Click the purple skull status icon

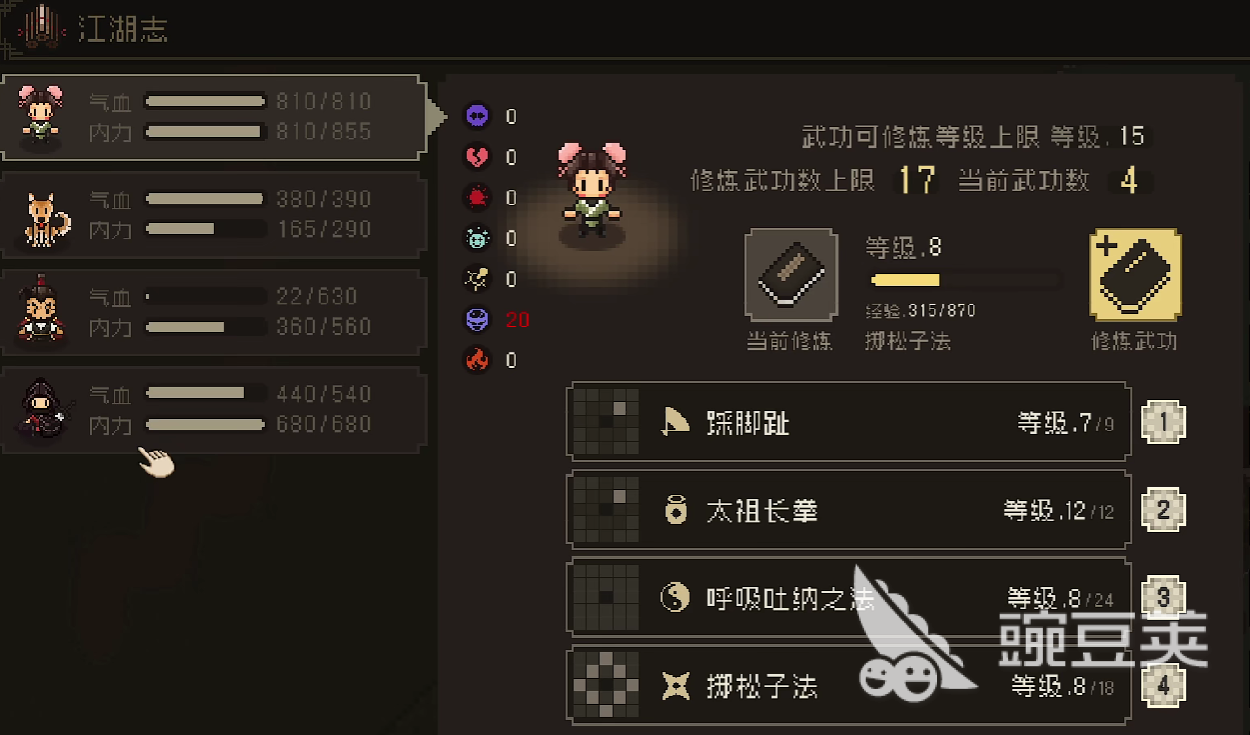477,117
